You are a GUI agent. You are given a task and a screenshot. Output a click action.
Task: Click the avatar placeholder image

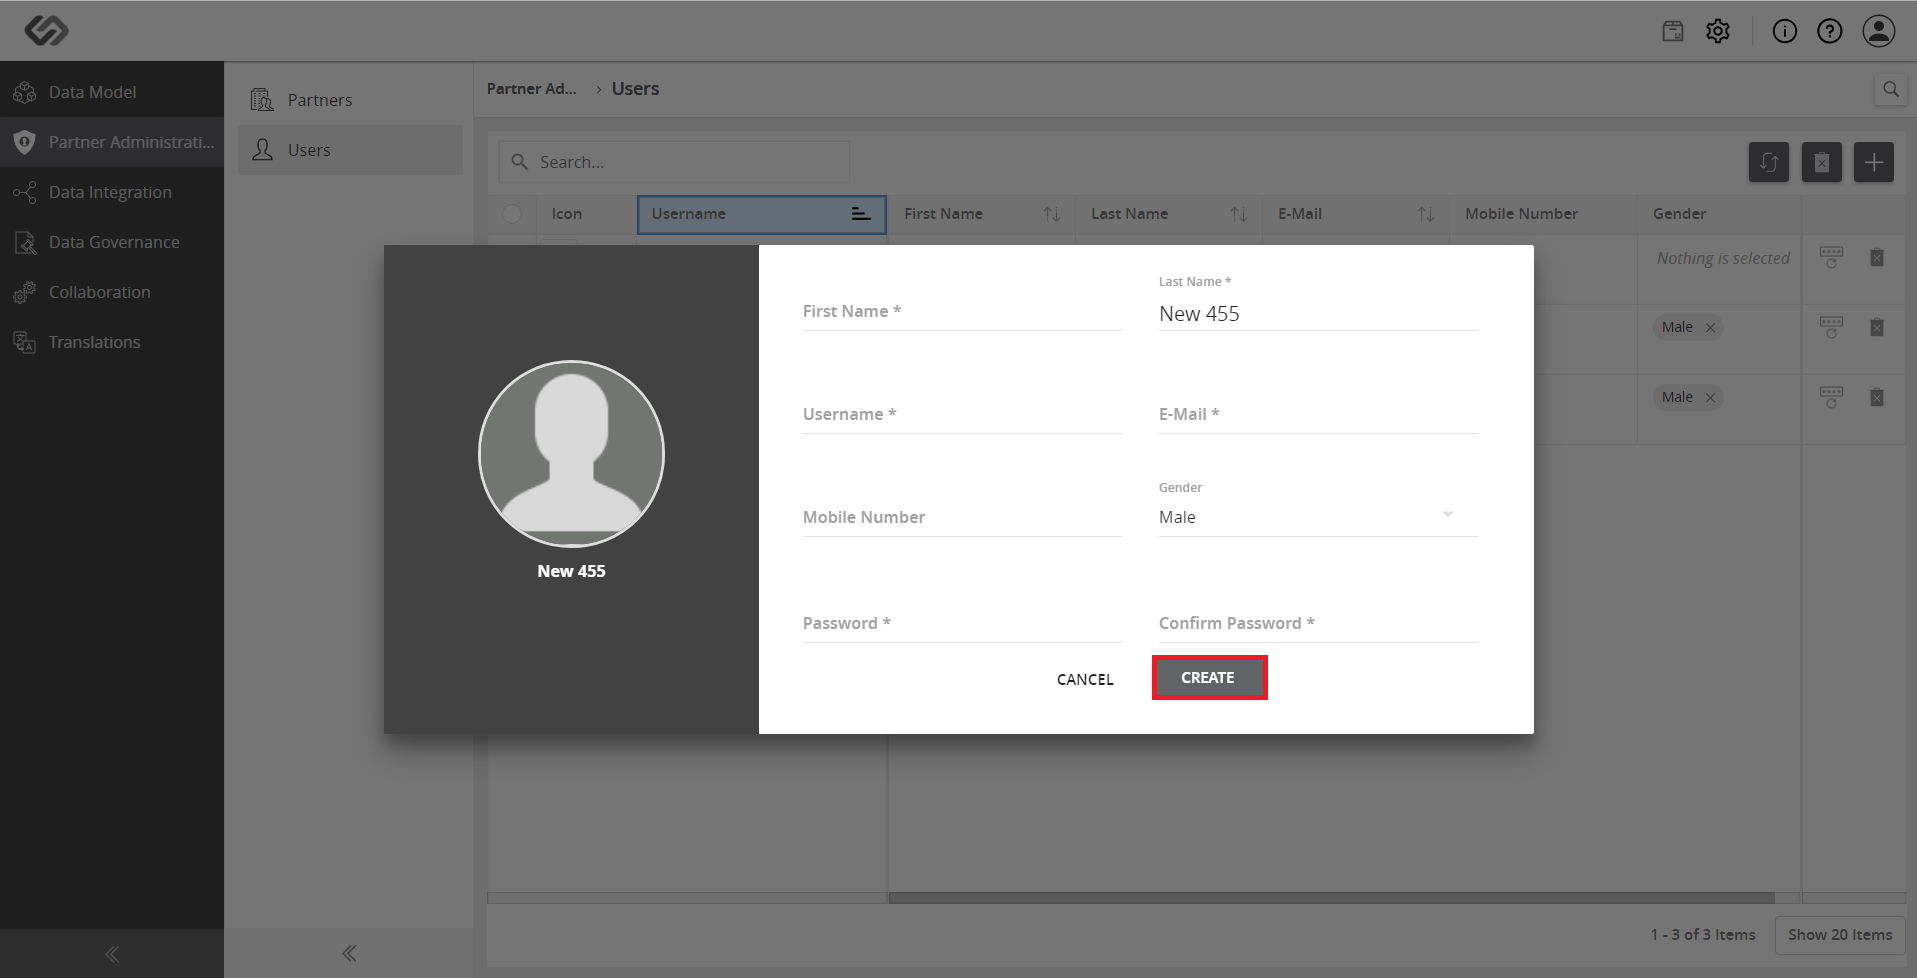[571, 454]
